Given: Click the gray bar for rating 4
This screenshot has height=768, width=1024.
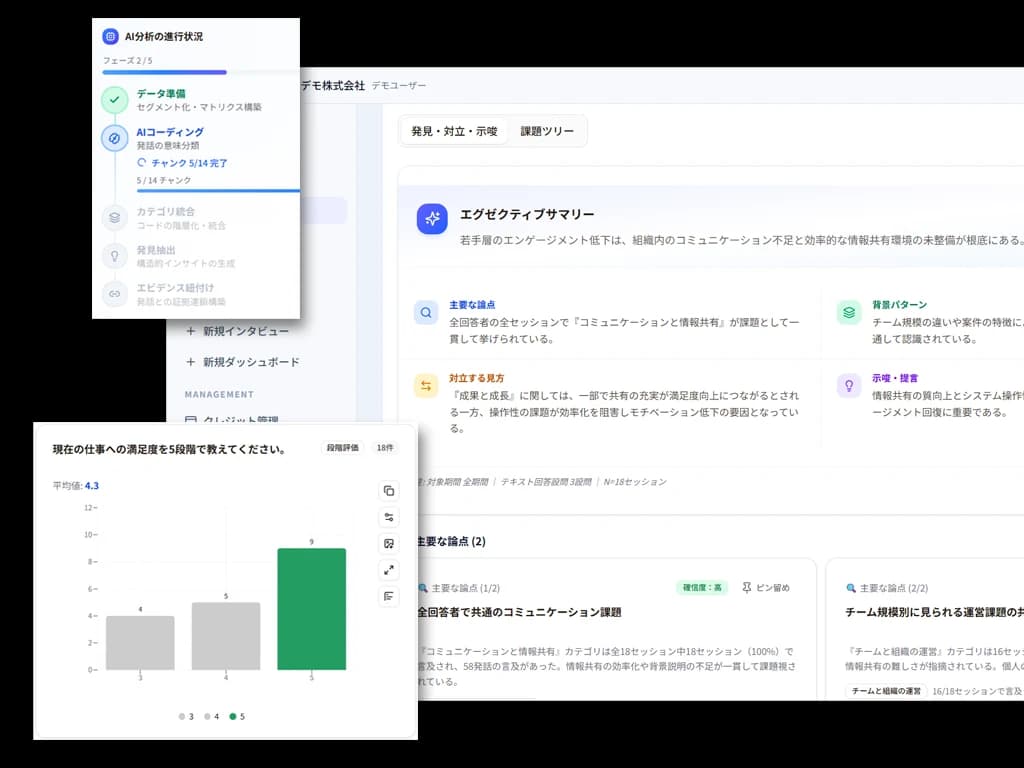Looking at the screenshot, I should pyautogui.click(x=226, y=636).
